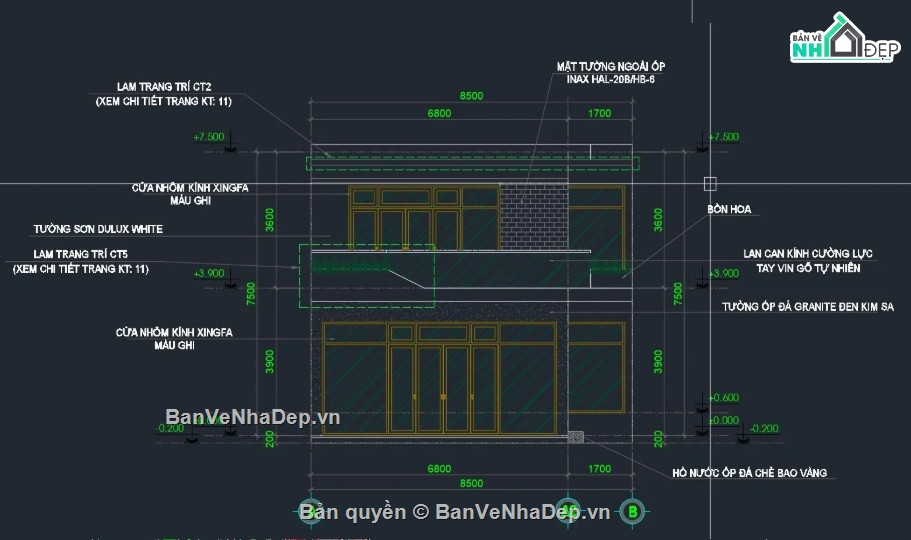Select the LAM TRANG TRÍ CT2 annotation
The image size is (911, 540).
[164, 87]
